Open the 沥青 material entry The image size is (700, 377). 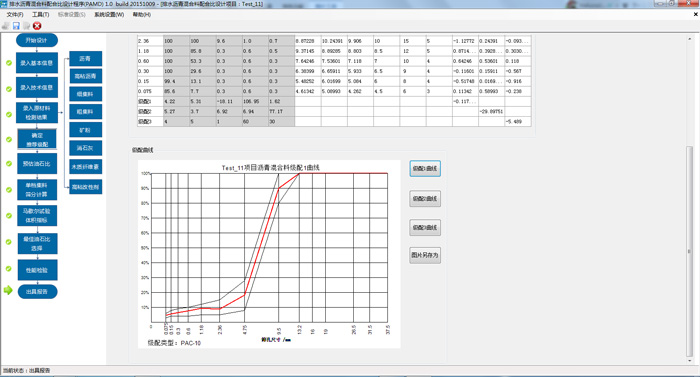pos(86,59)
